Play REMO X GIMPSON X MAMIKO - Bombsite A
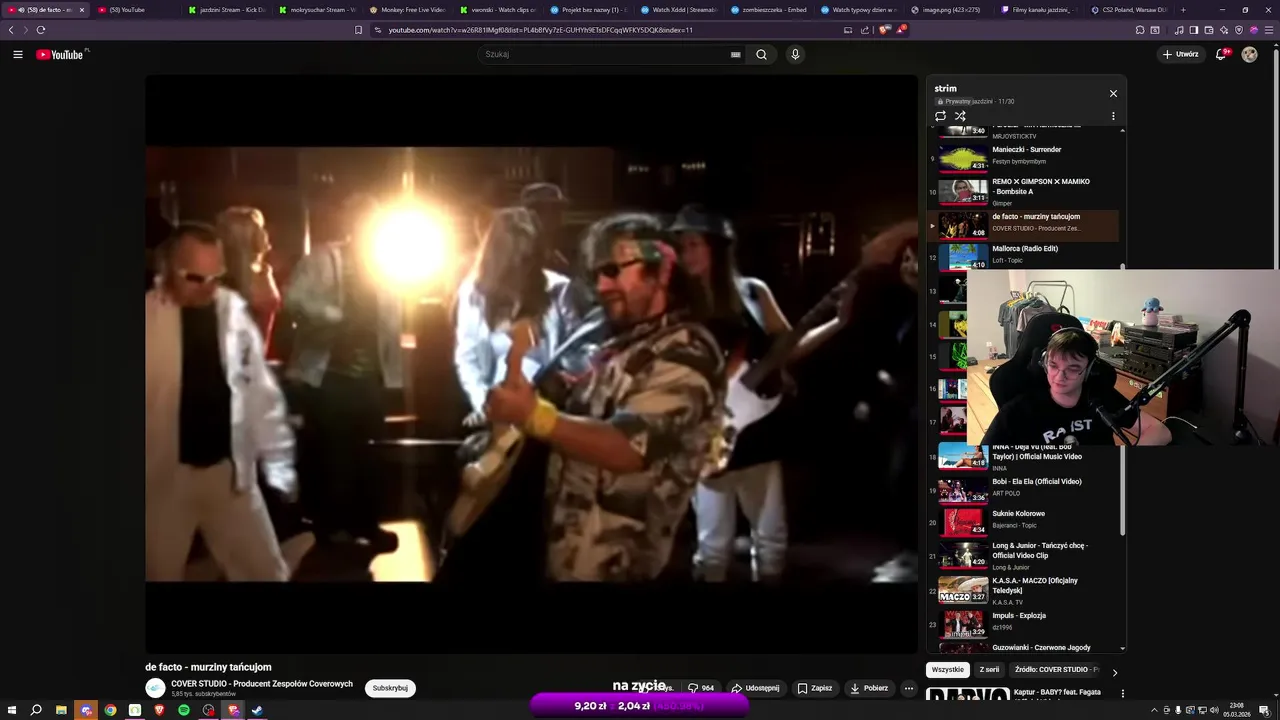Image resolution: width=1280 pixels, height=720 pixels. 1022,191
